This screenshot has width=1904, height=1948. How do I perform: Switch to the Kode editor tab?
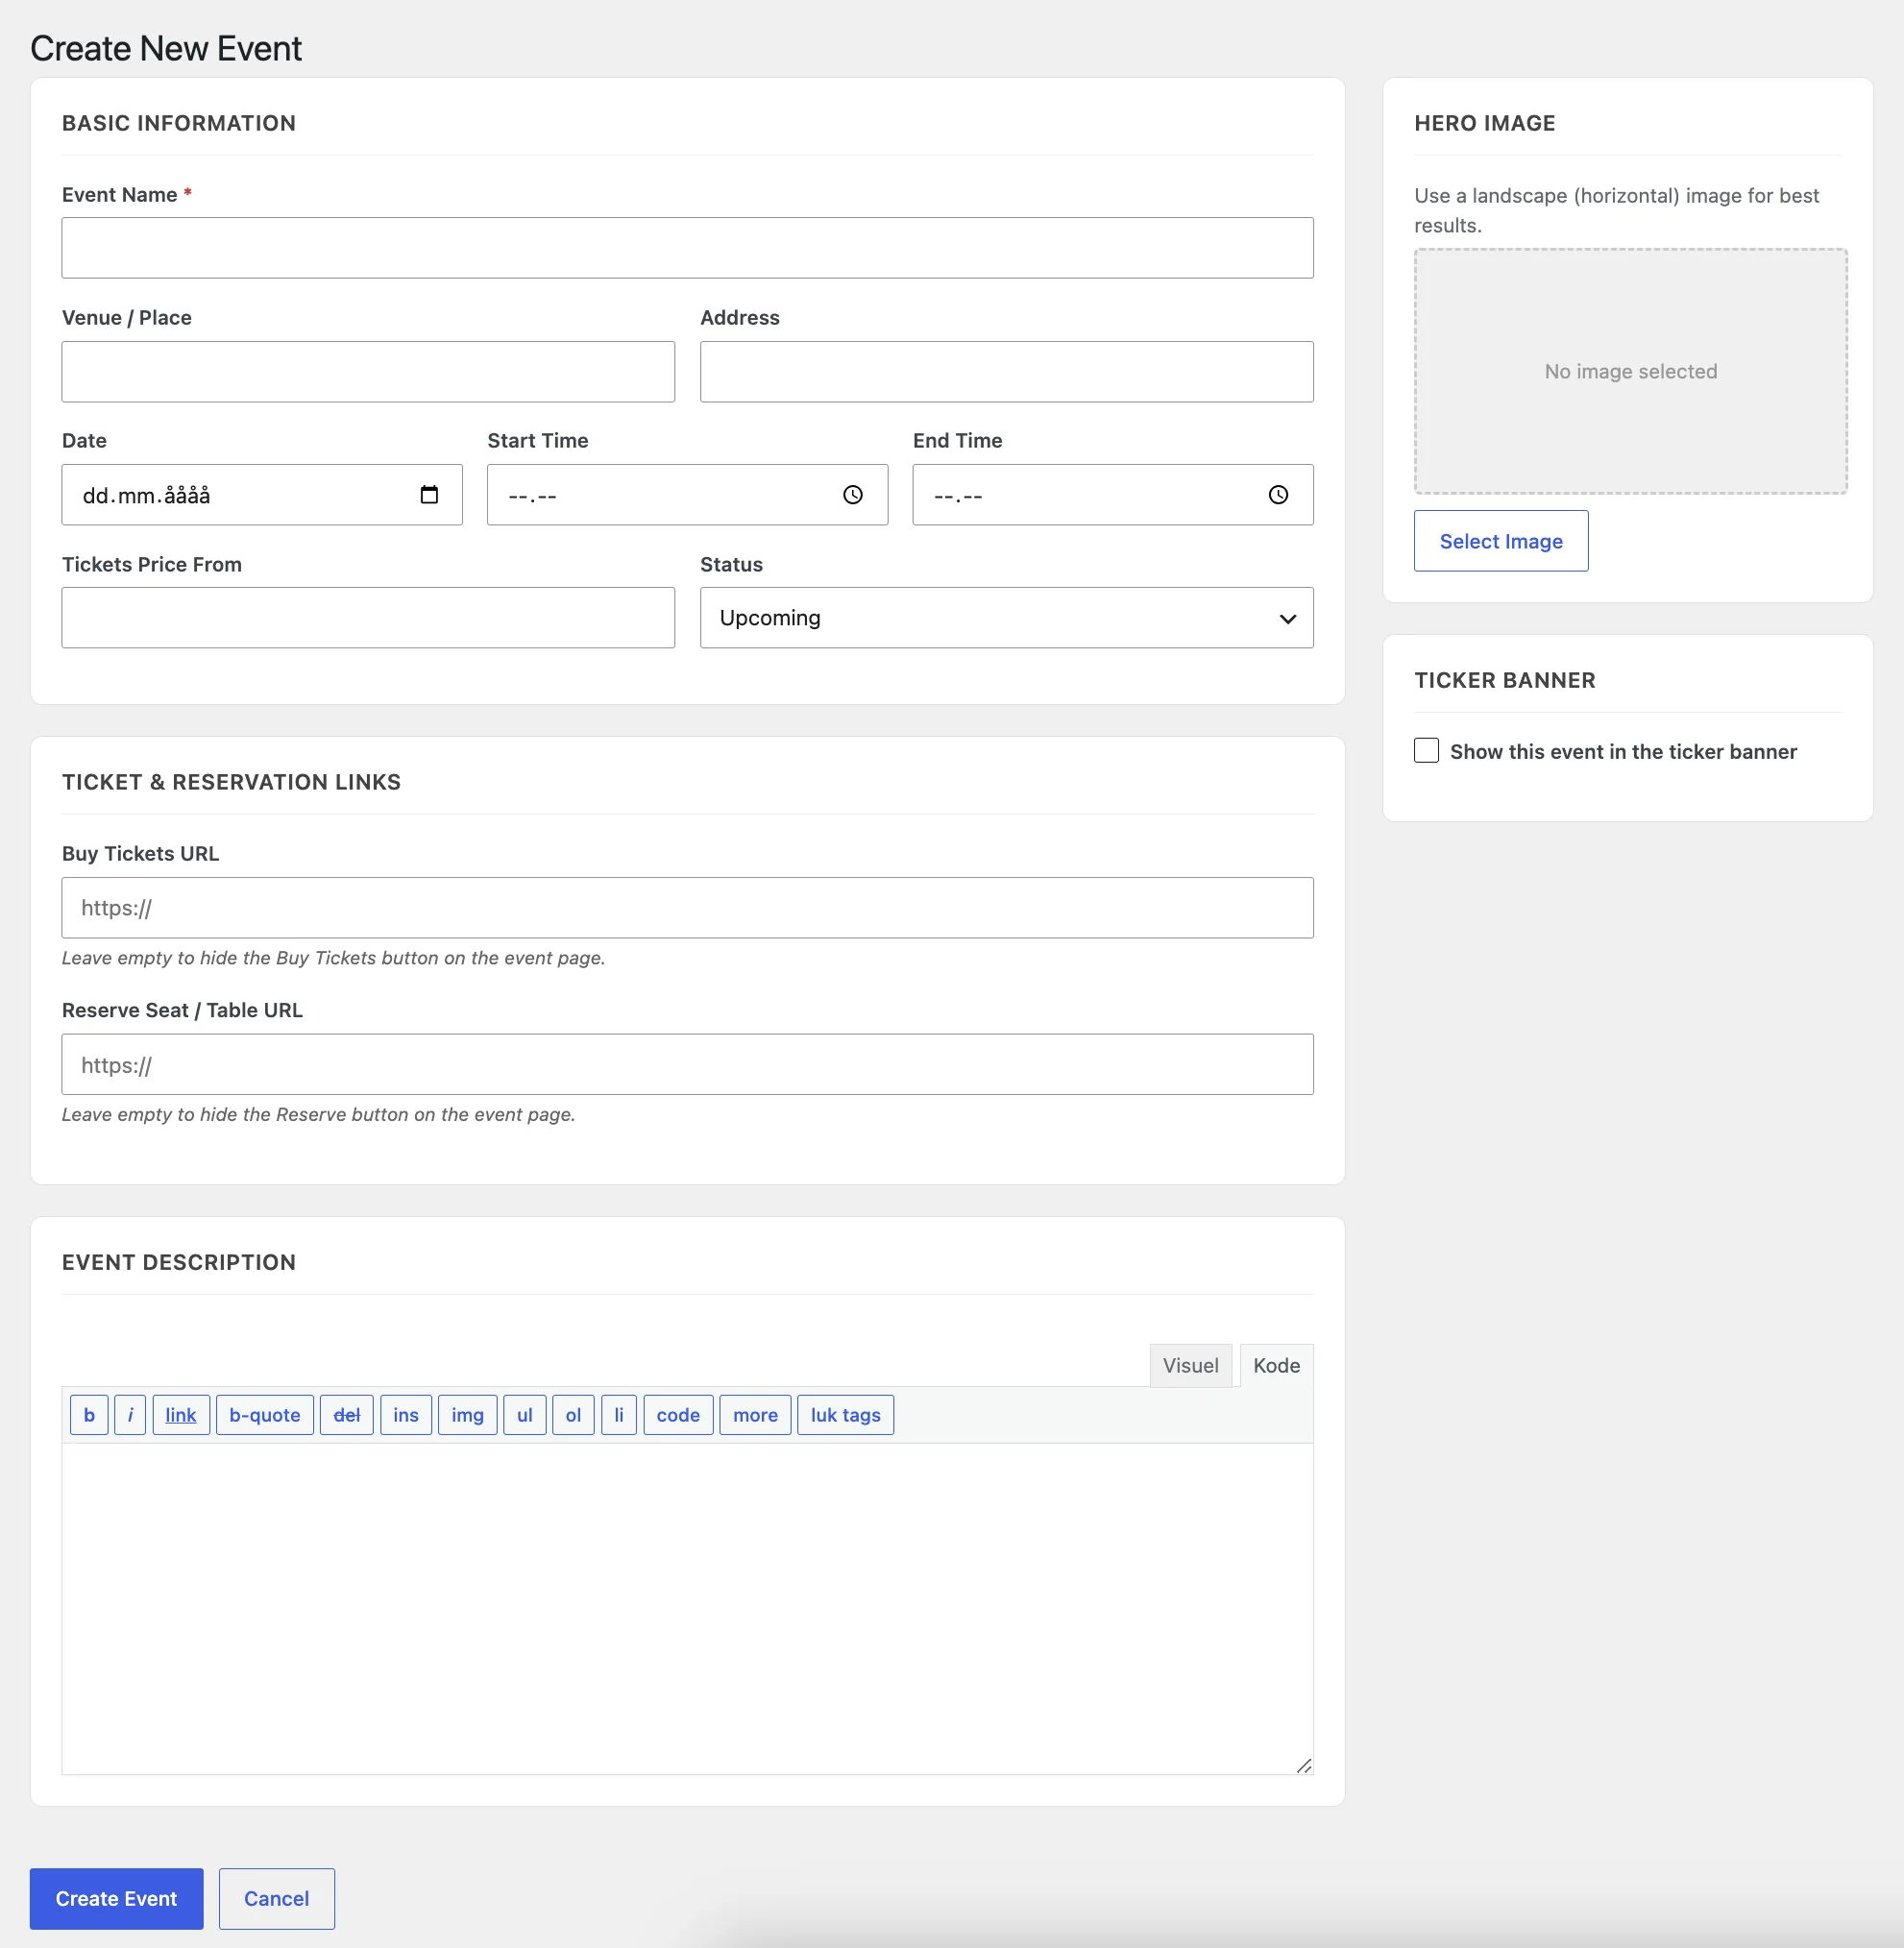coord(1277,1366)
